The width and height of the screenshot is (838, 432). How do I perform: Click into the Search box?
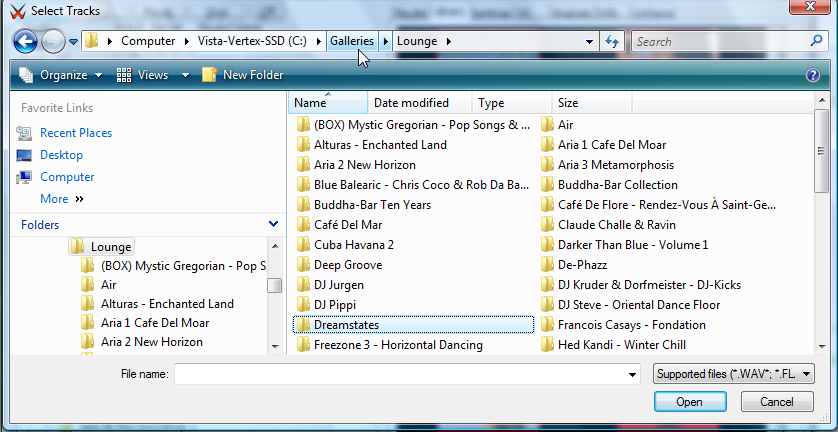click(x=720, y=41)
